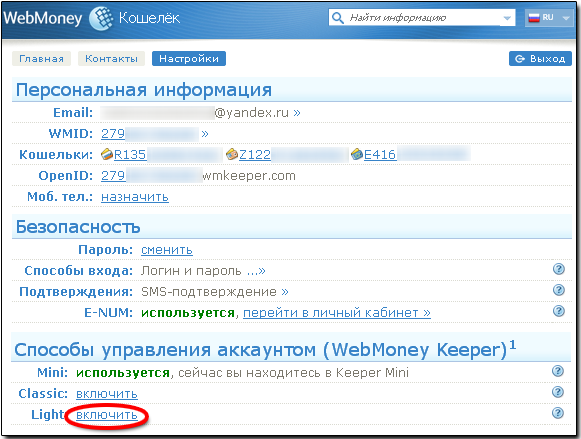Click the E416 wallet icon

point(357,154)
